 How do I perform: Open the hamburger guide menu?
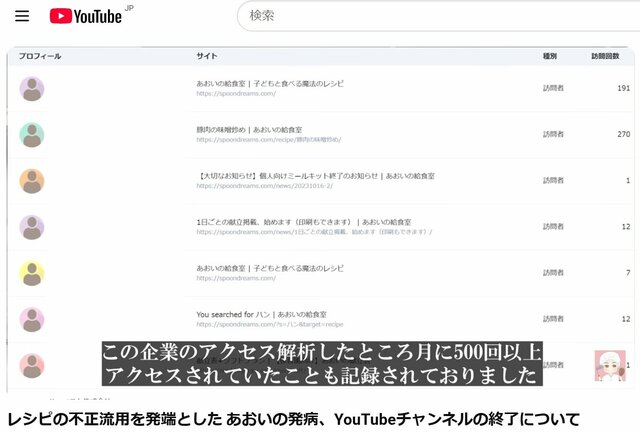(22, 16)
